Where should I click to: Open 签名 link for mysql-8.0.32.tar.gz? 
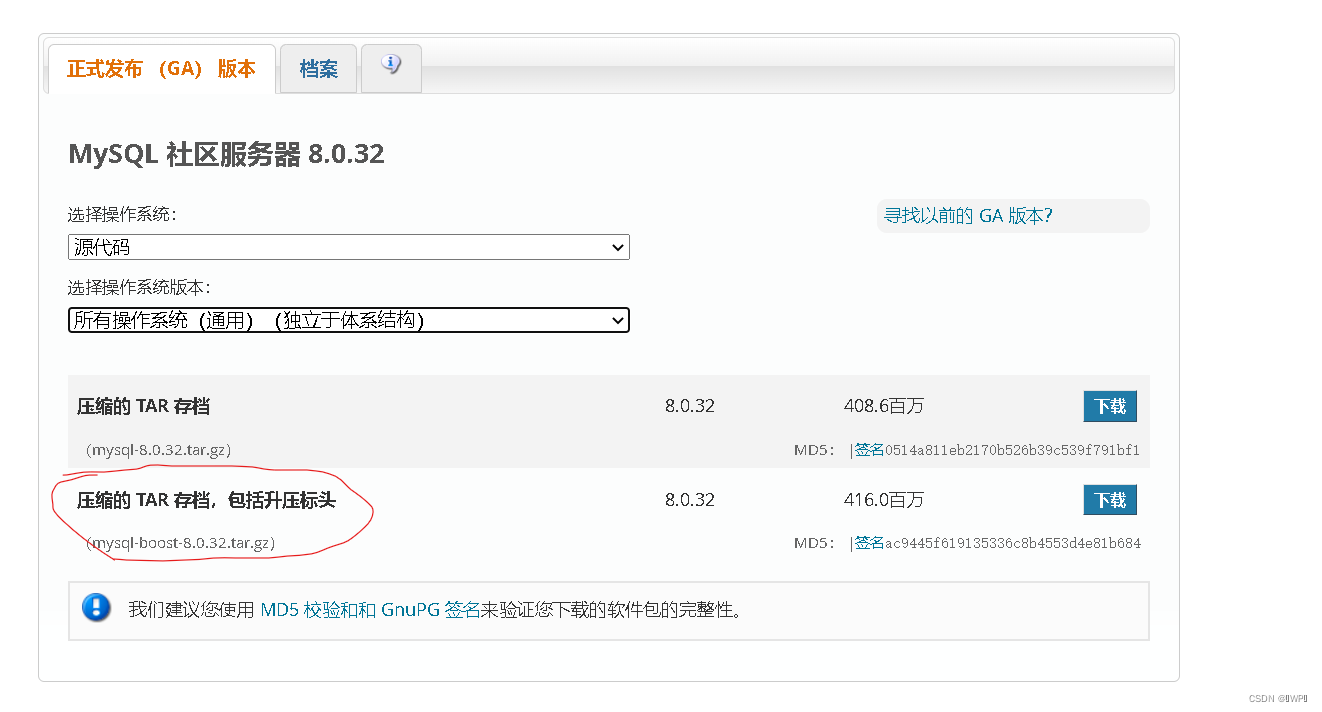pos(869,450)
